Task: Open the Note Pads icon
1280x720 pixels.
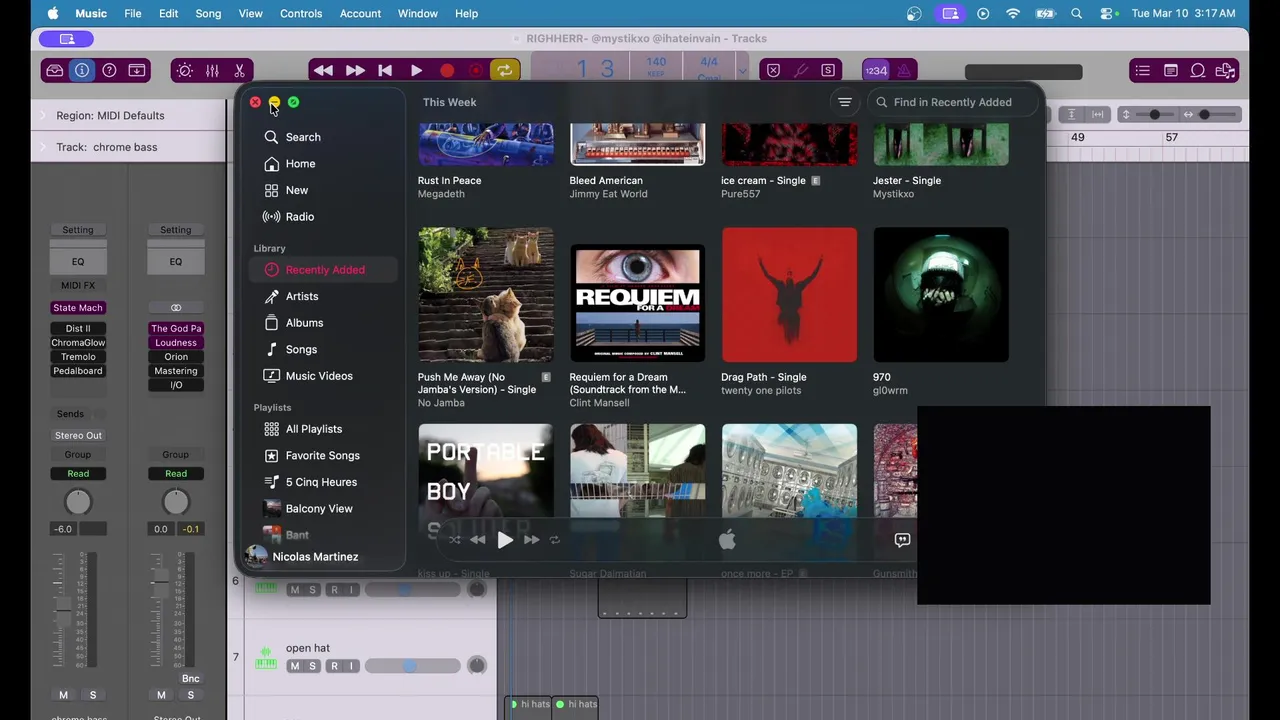Action: 1170,70
